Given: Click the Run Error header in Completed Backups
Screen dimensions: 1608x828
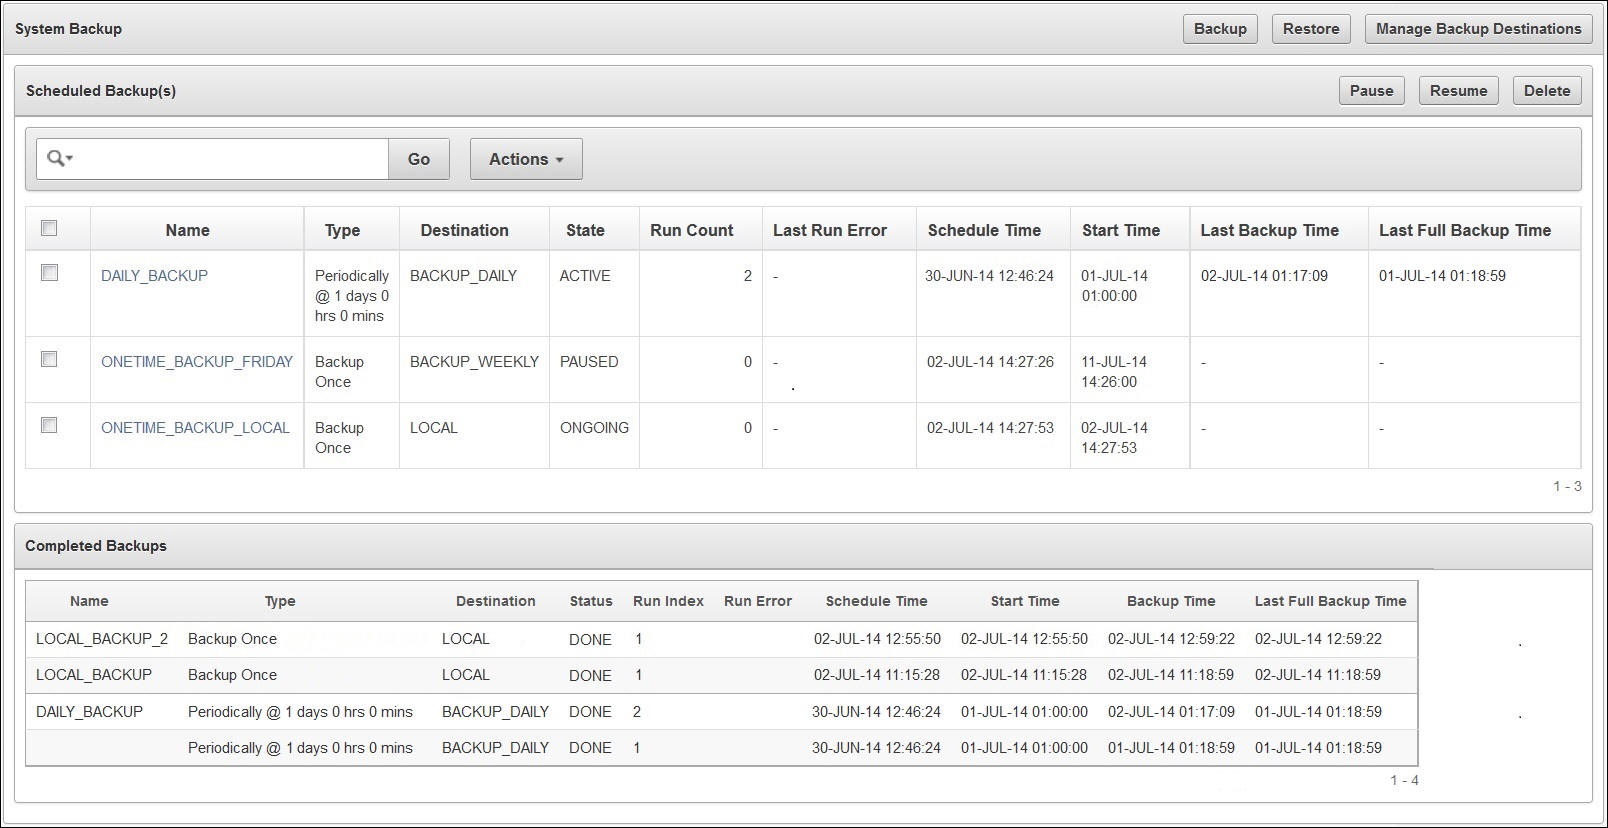Looking at the screenshot, I should pos(758,601).
